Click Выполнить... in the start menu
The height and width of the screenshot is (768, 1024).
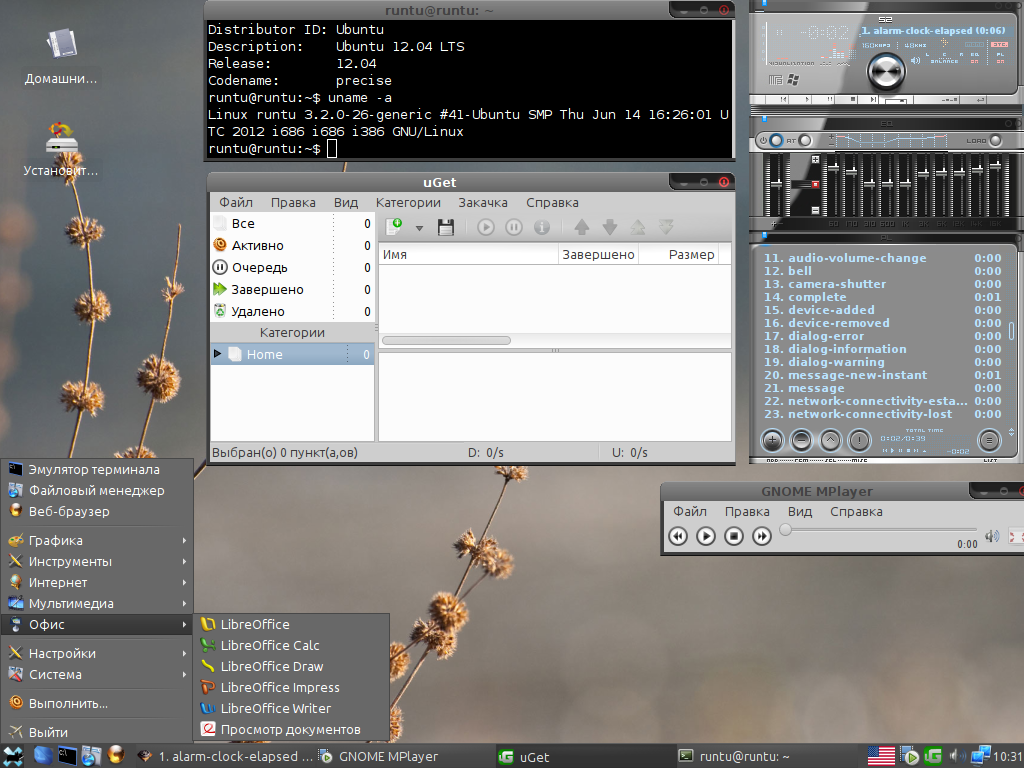(97, 703)
